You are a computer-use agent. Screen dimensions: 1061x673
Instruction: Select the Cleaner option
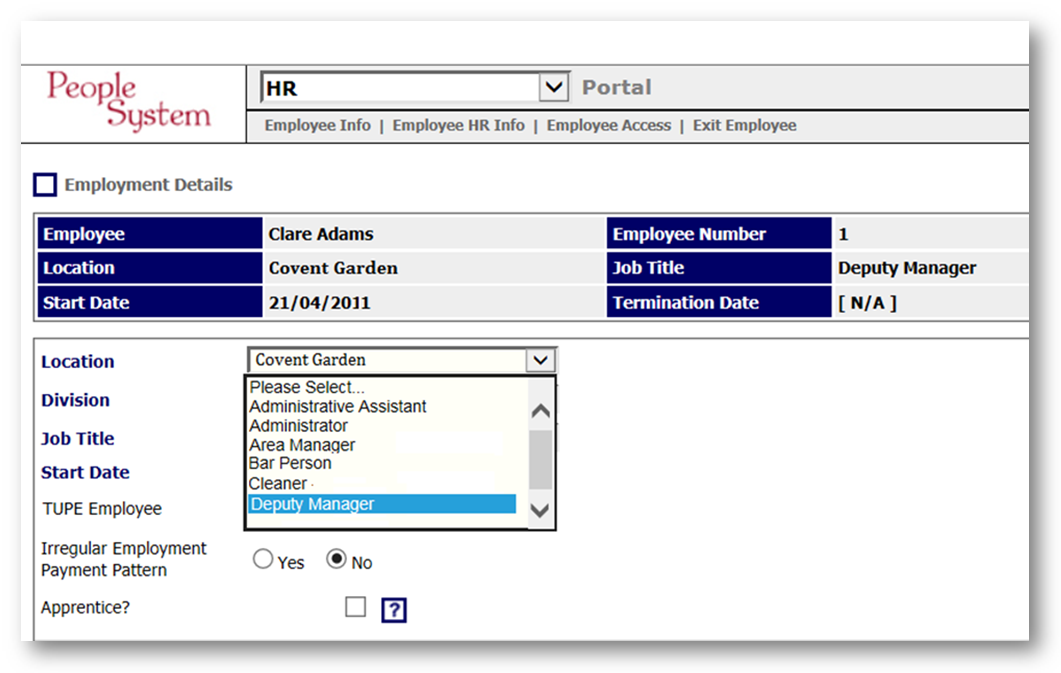click(278, 484)
